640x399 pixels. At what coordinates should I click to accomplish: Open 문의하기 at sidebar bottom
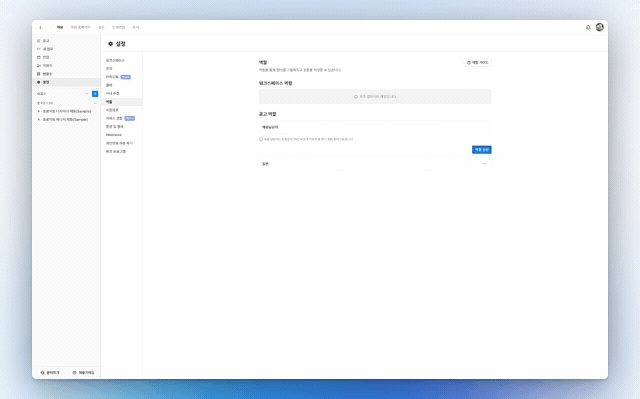point(50,373)
